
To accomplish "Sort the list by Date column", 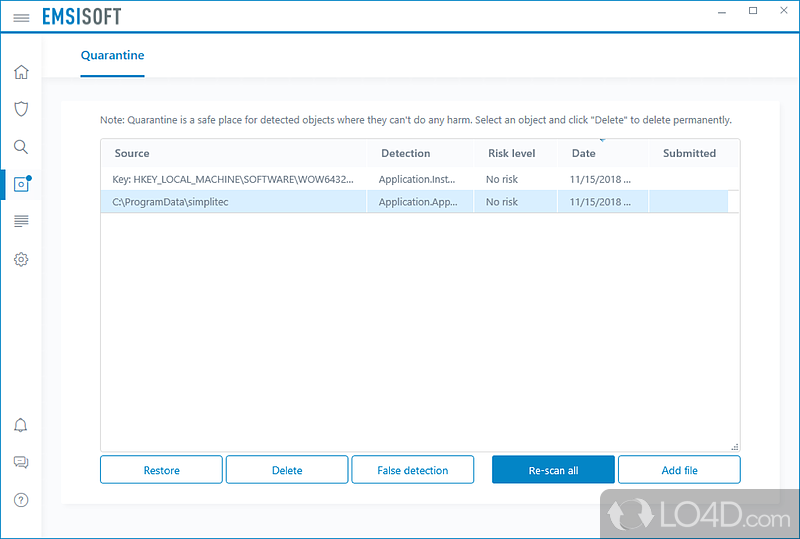I will (583, 153).
